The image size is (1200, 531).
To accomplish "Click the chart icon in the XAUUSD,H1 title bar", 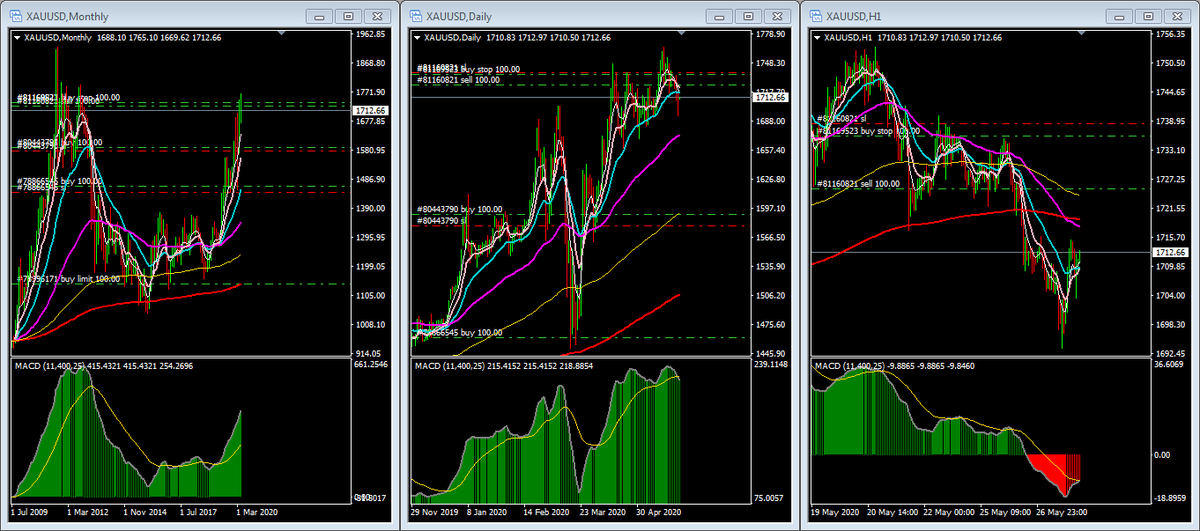I will (x=814, y=16).
